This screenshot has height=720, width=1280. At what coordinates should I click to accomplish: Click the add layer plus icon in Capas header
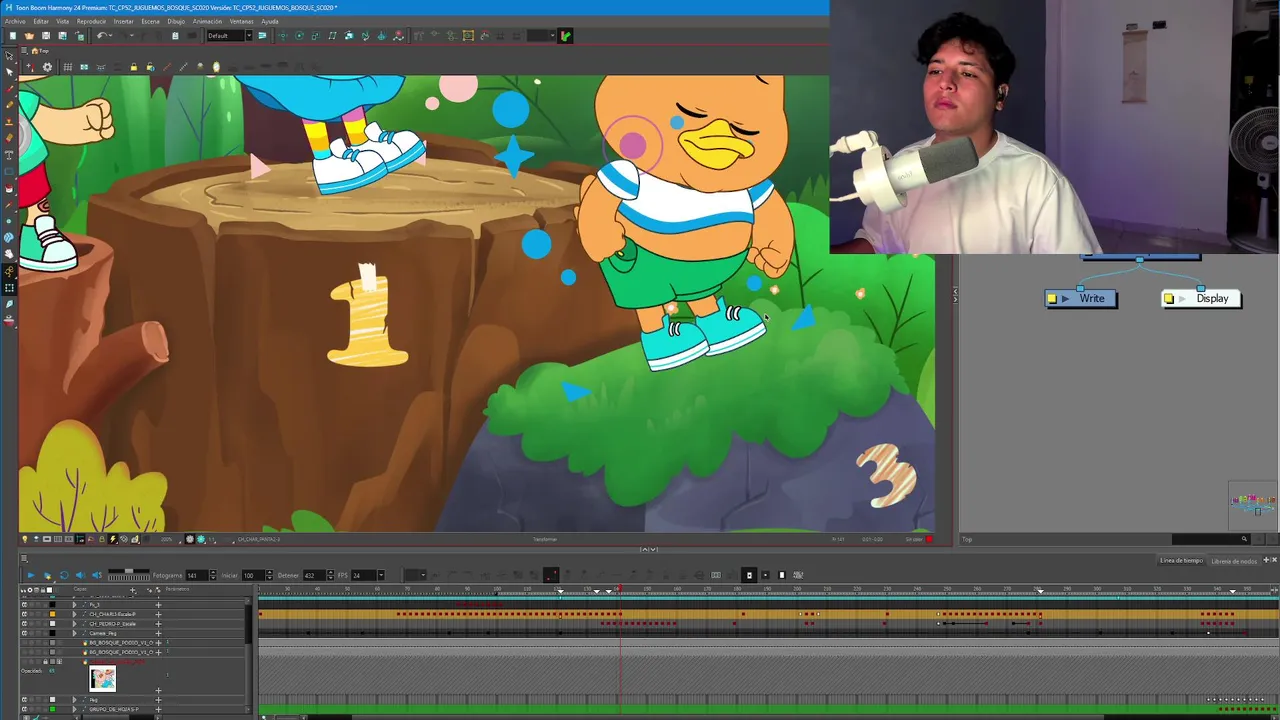point(133,590)
